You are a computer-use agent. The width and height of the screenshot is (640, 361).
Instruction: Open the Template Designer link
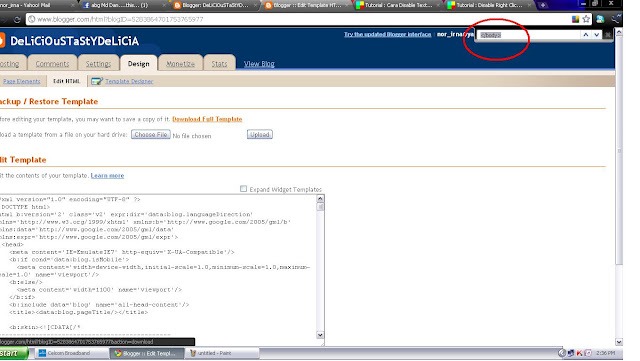point(129,81)
